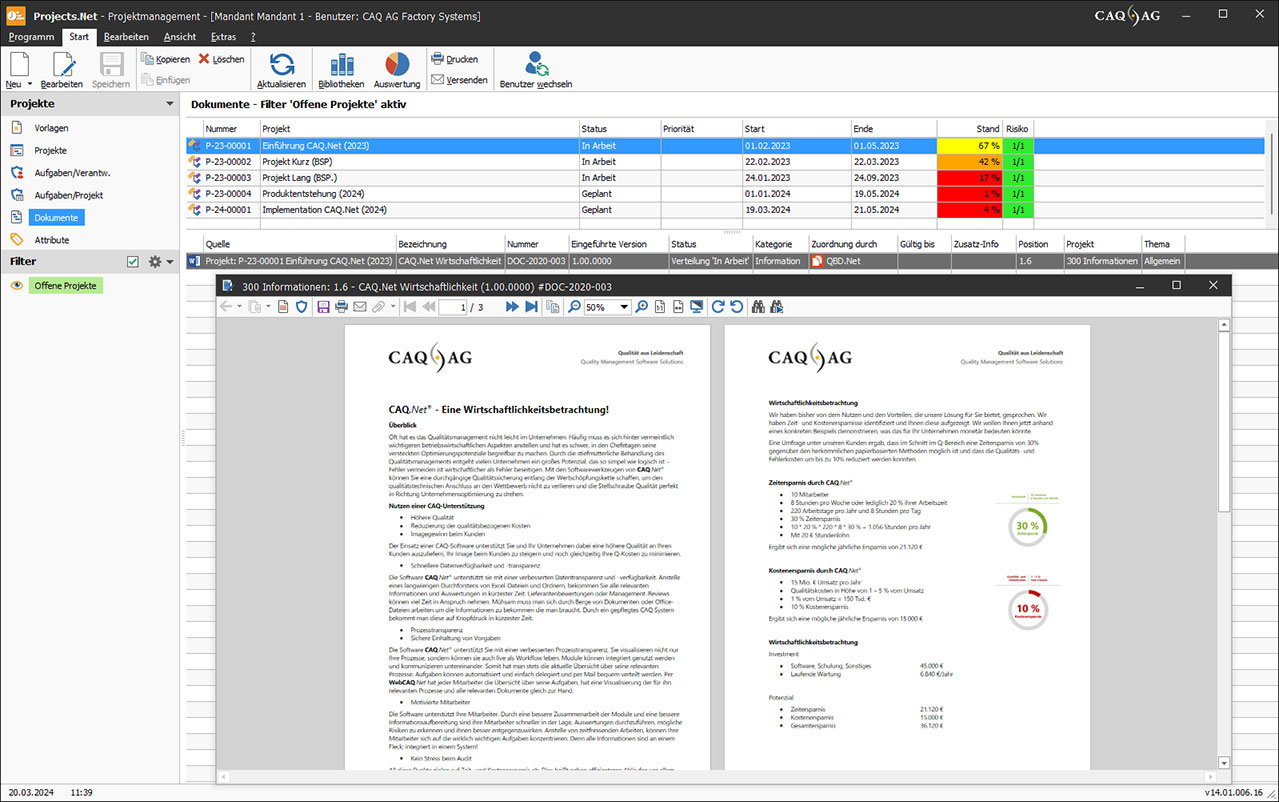This screenshot has width=1279, height=802.
Task: Select the Offene Projekte filter
Action: click(x=66, y=286)
